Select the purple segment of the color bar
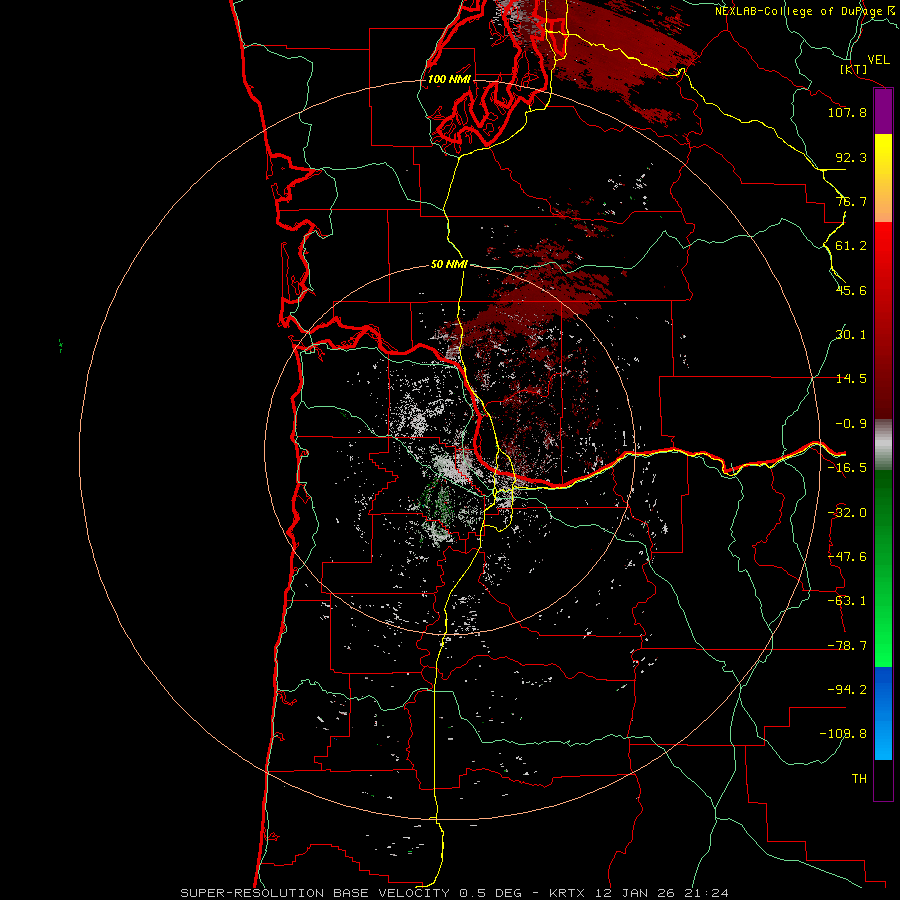The width and height of the screenshot is (900, 900). [883, 112]
